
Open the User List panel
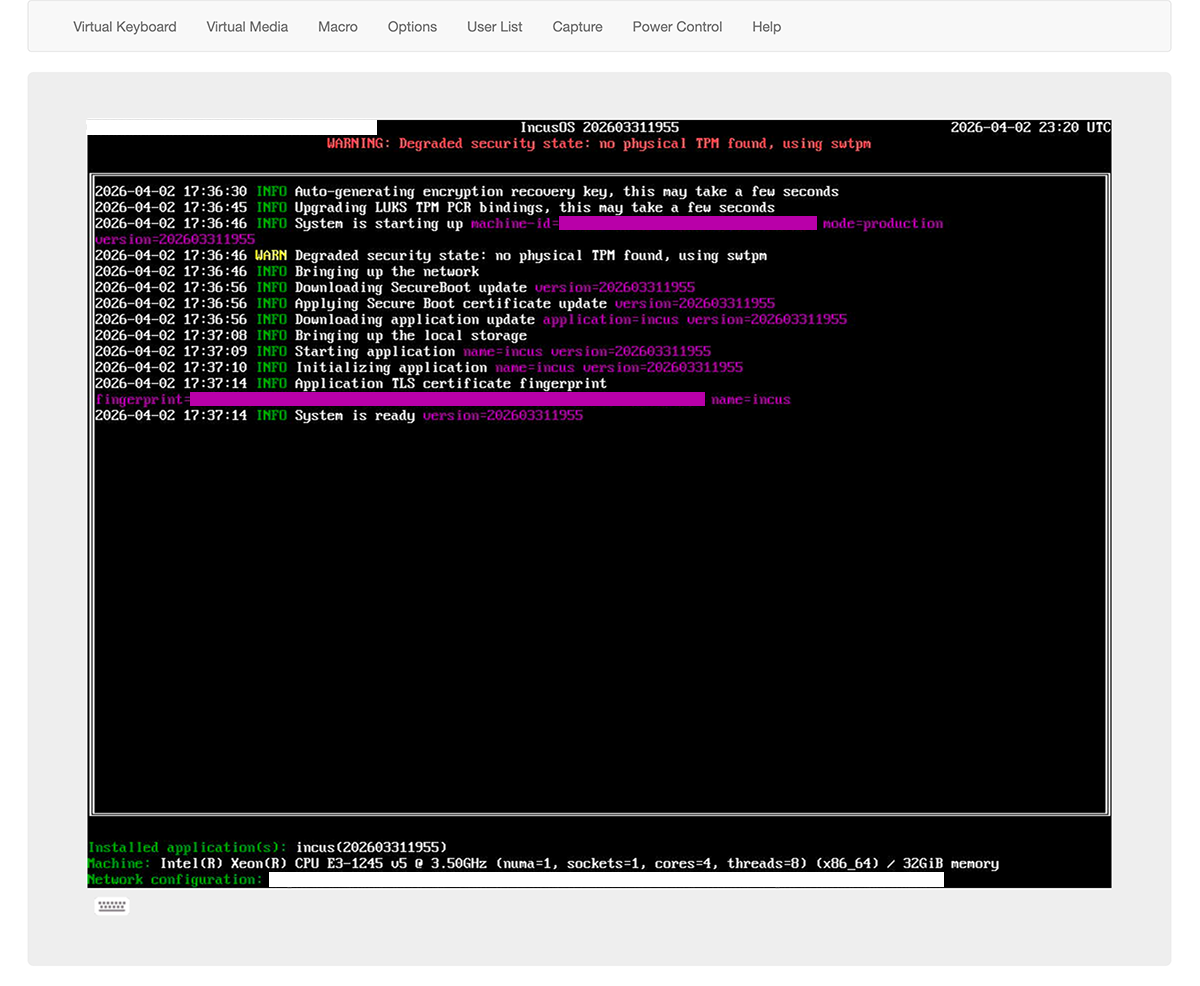(494, 27)
